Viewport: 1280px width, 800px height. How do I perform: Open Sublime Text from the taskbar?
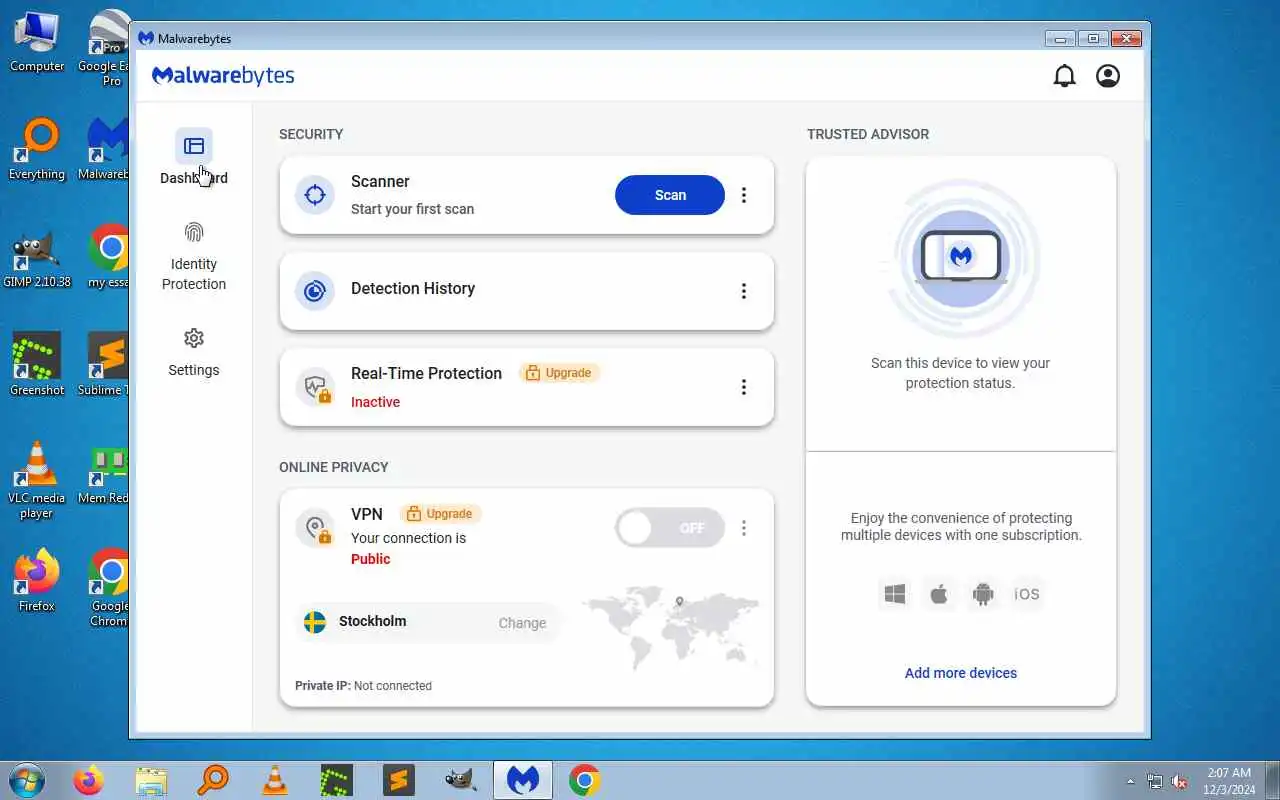click(399, 780)
